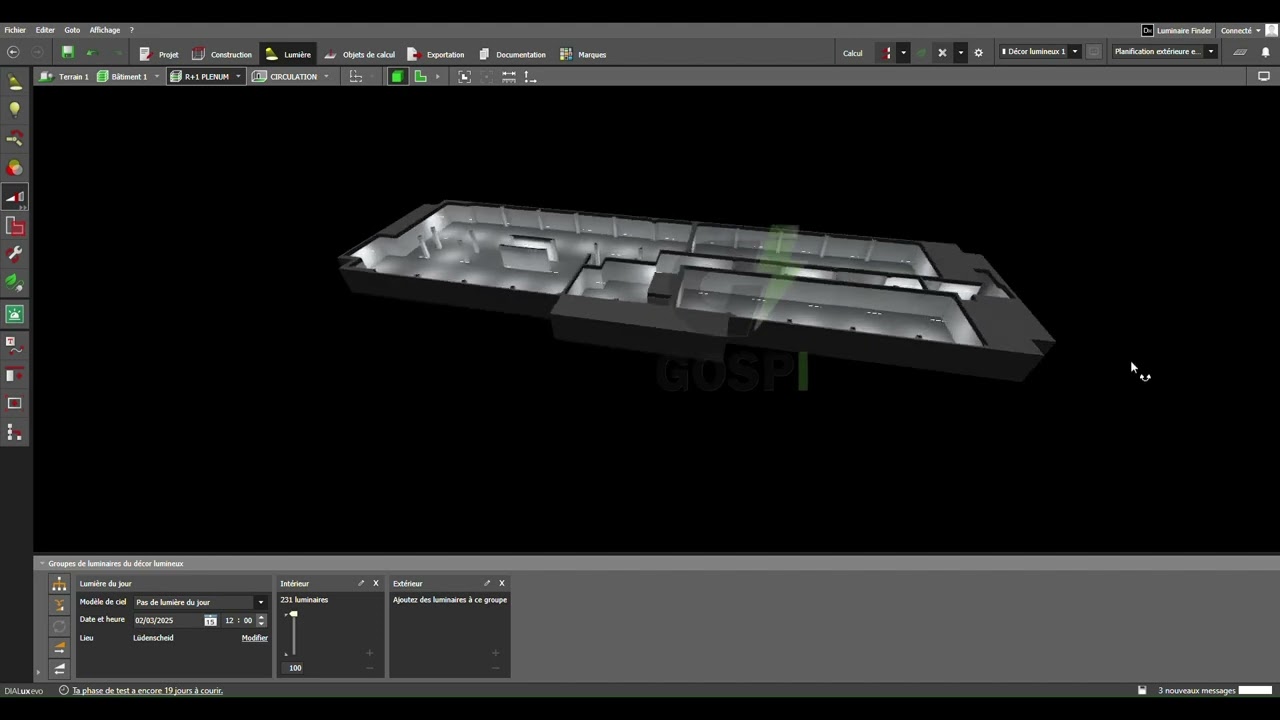Select Terrain 1 in the breadcrumb

click(64, 76)
